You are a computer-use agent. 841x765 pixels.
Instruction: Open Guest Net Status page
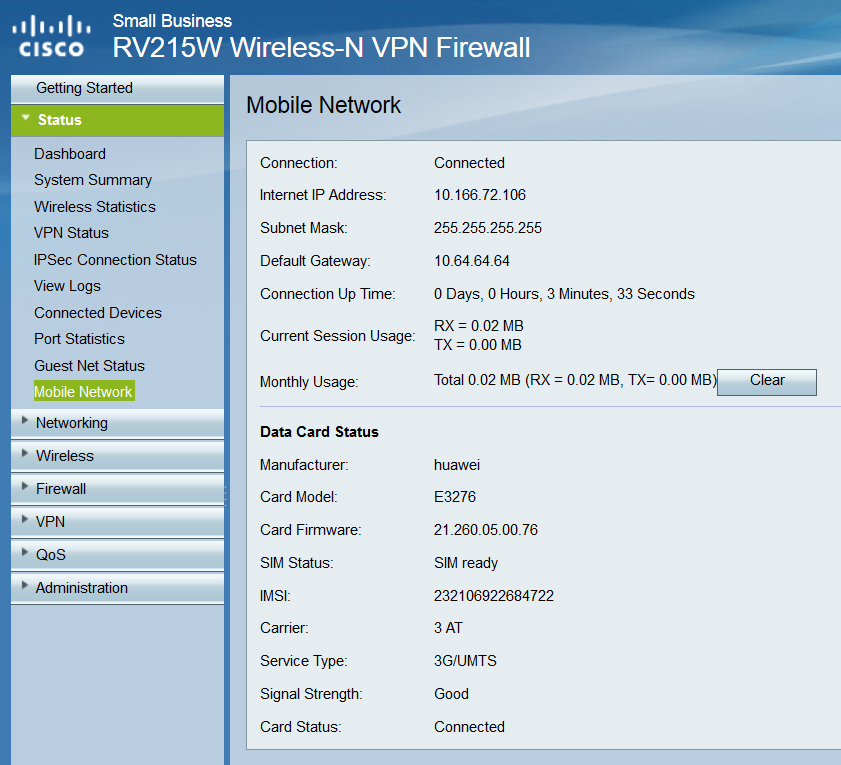(90, 366)
